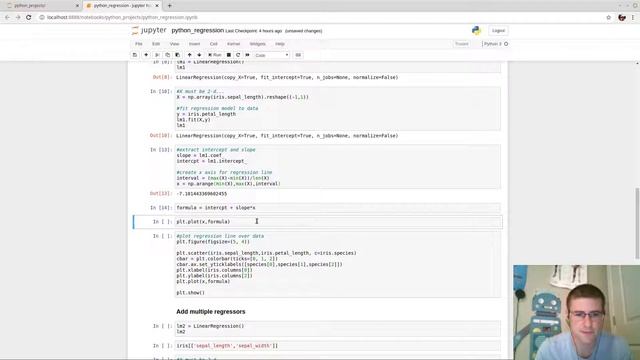640x360 pixels.
Task: Go back in browser history
Action: [x=7, y=17]
